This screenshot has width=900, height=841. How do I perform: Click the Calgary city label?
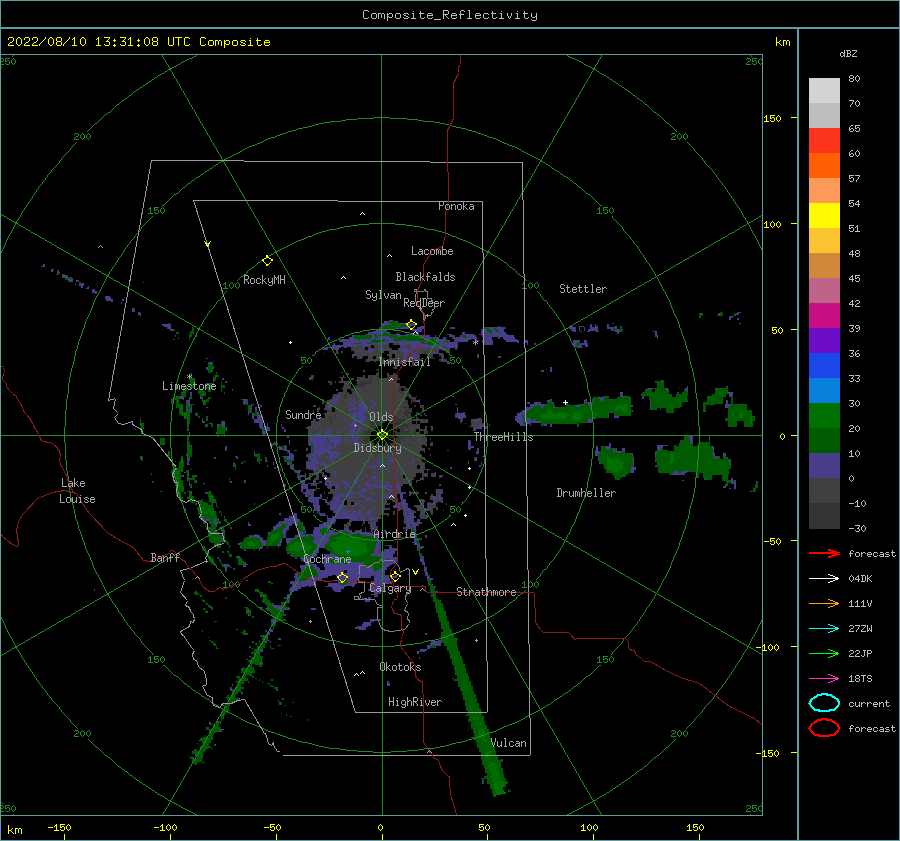(x=390, y=588)
